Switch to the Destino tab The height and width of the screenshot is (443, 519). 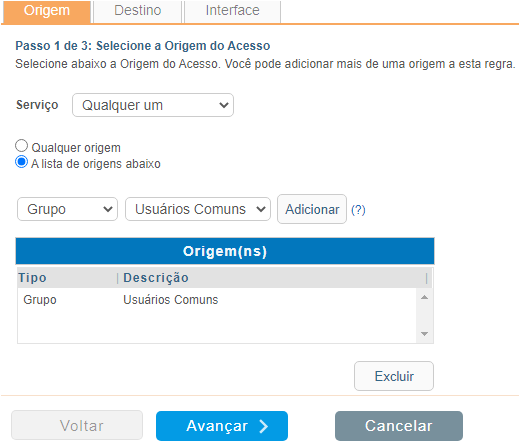point(138,11)
